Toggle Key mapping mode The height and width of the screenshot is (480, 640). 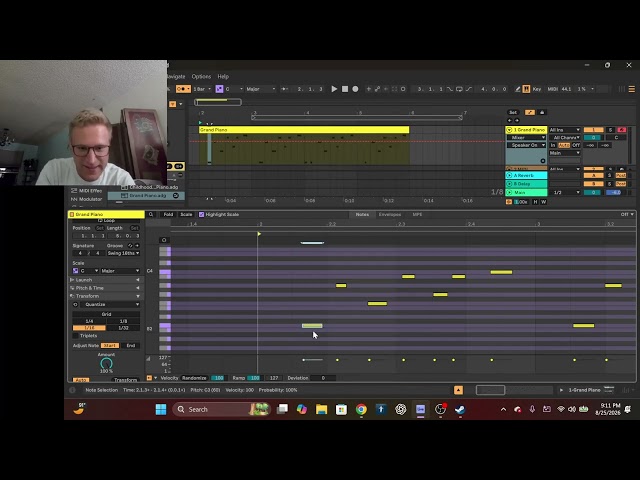coord(537,89)
